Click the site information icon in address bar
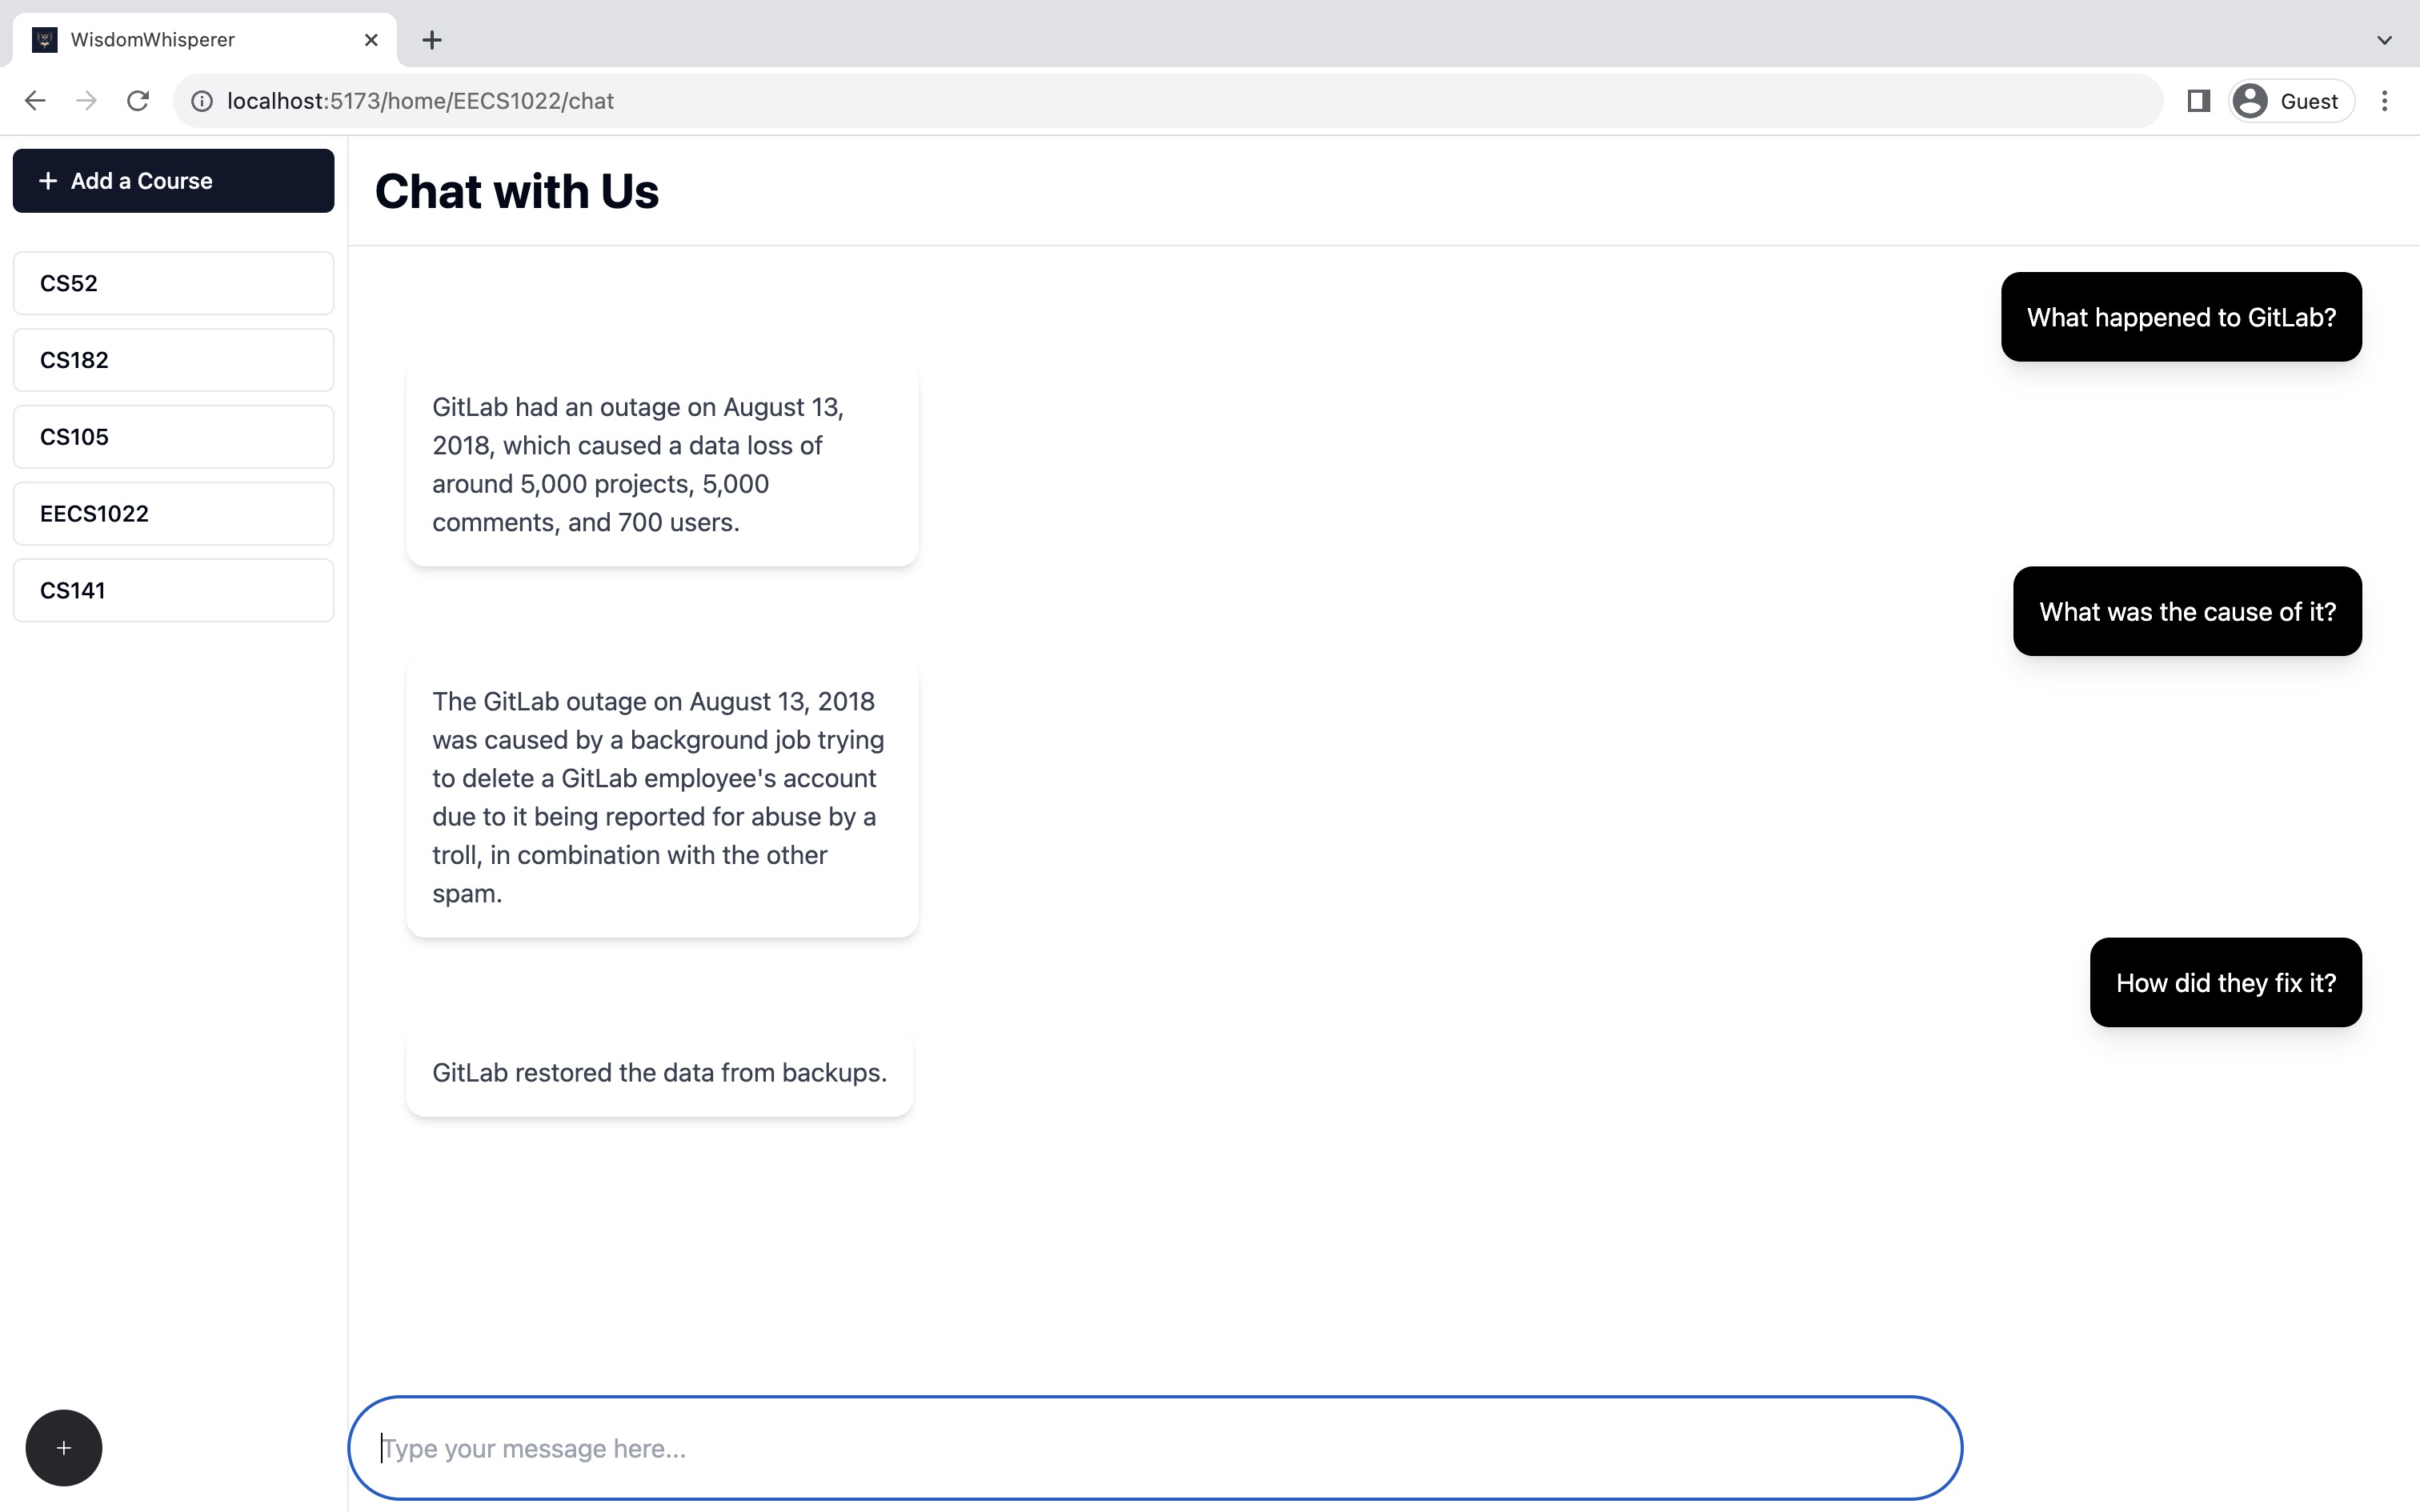The width and height of the screenshot is (2420, 1512). click(202, 101)
